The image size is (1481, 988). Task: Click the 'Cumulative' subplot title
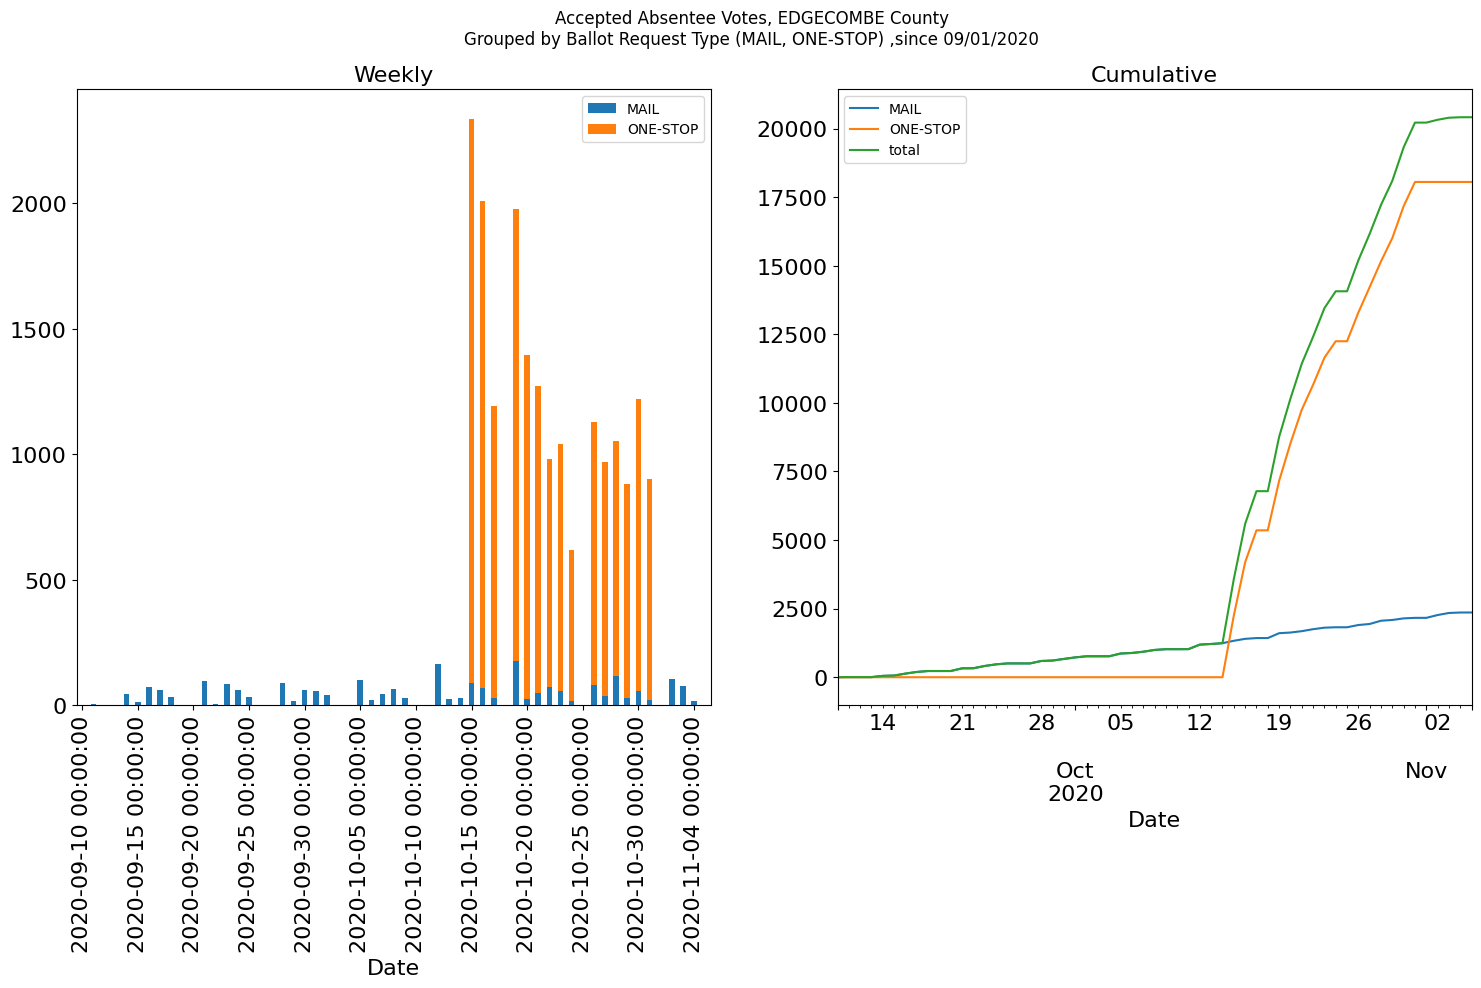(x=1154, y=75)
